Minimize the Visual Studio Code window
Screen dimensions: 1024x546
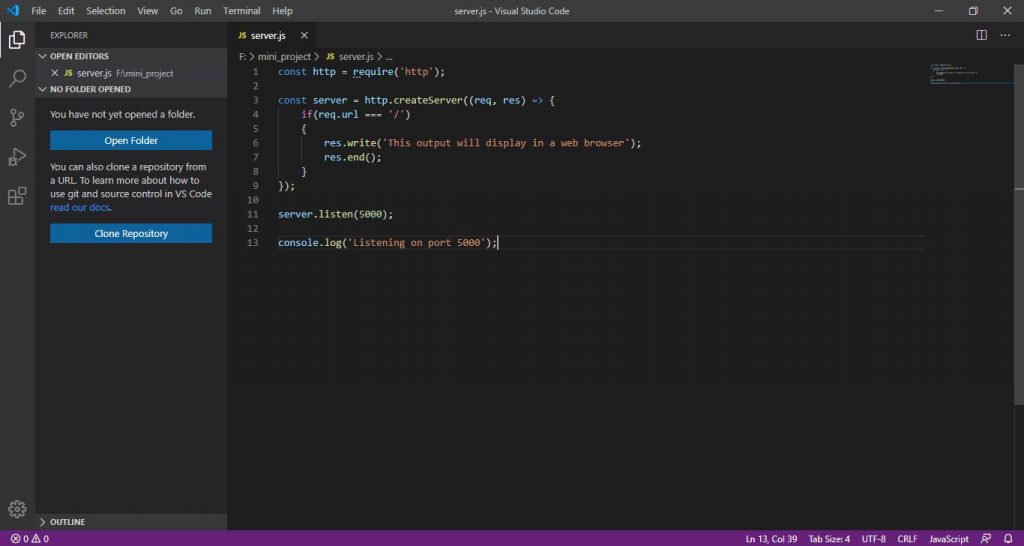pyautogui.click(x=938, y=10)
